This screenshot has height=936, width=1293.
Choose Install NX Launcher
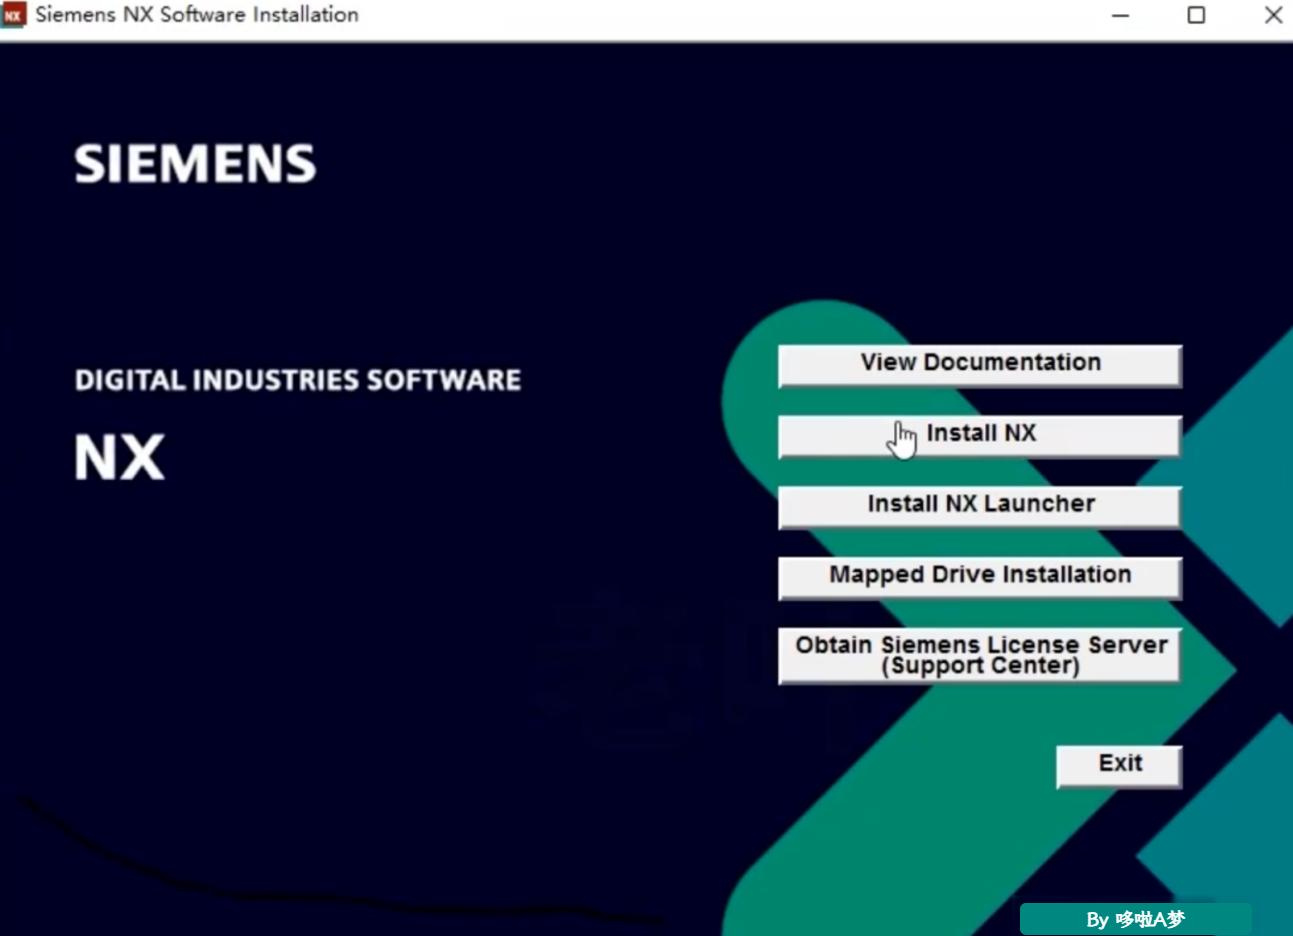pyautogui.click(x=980, y=507)
